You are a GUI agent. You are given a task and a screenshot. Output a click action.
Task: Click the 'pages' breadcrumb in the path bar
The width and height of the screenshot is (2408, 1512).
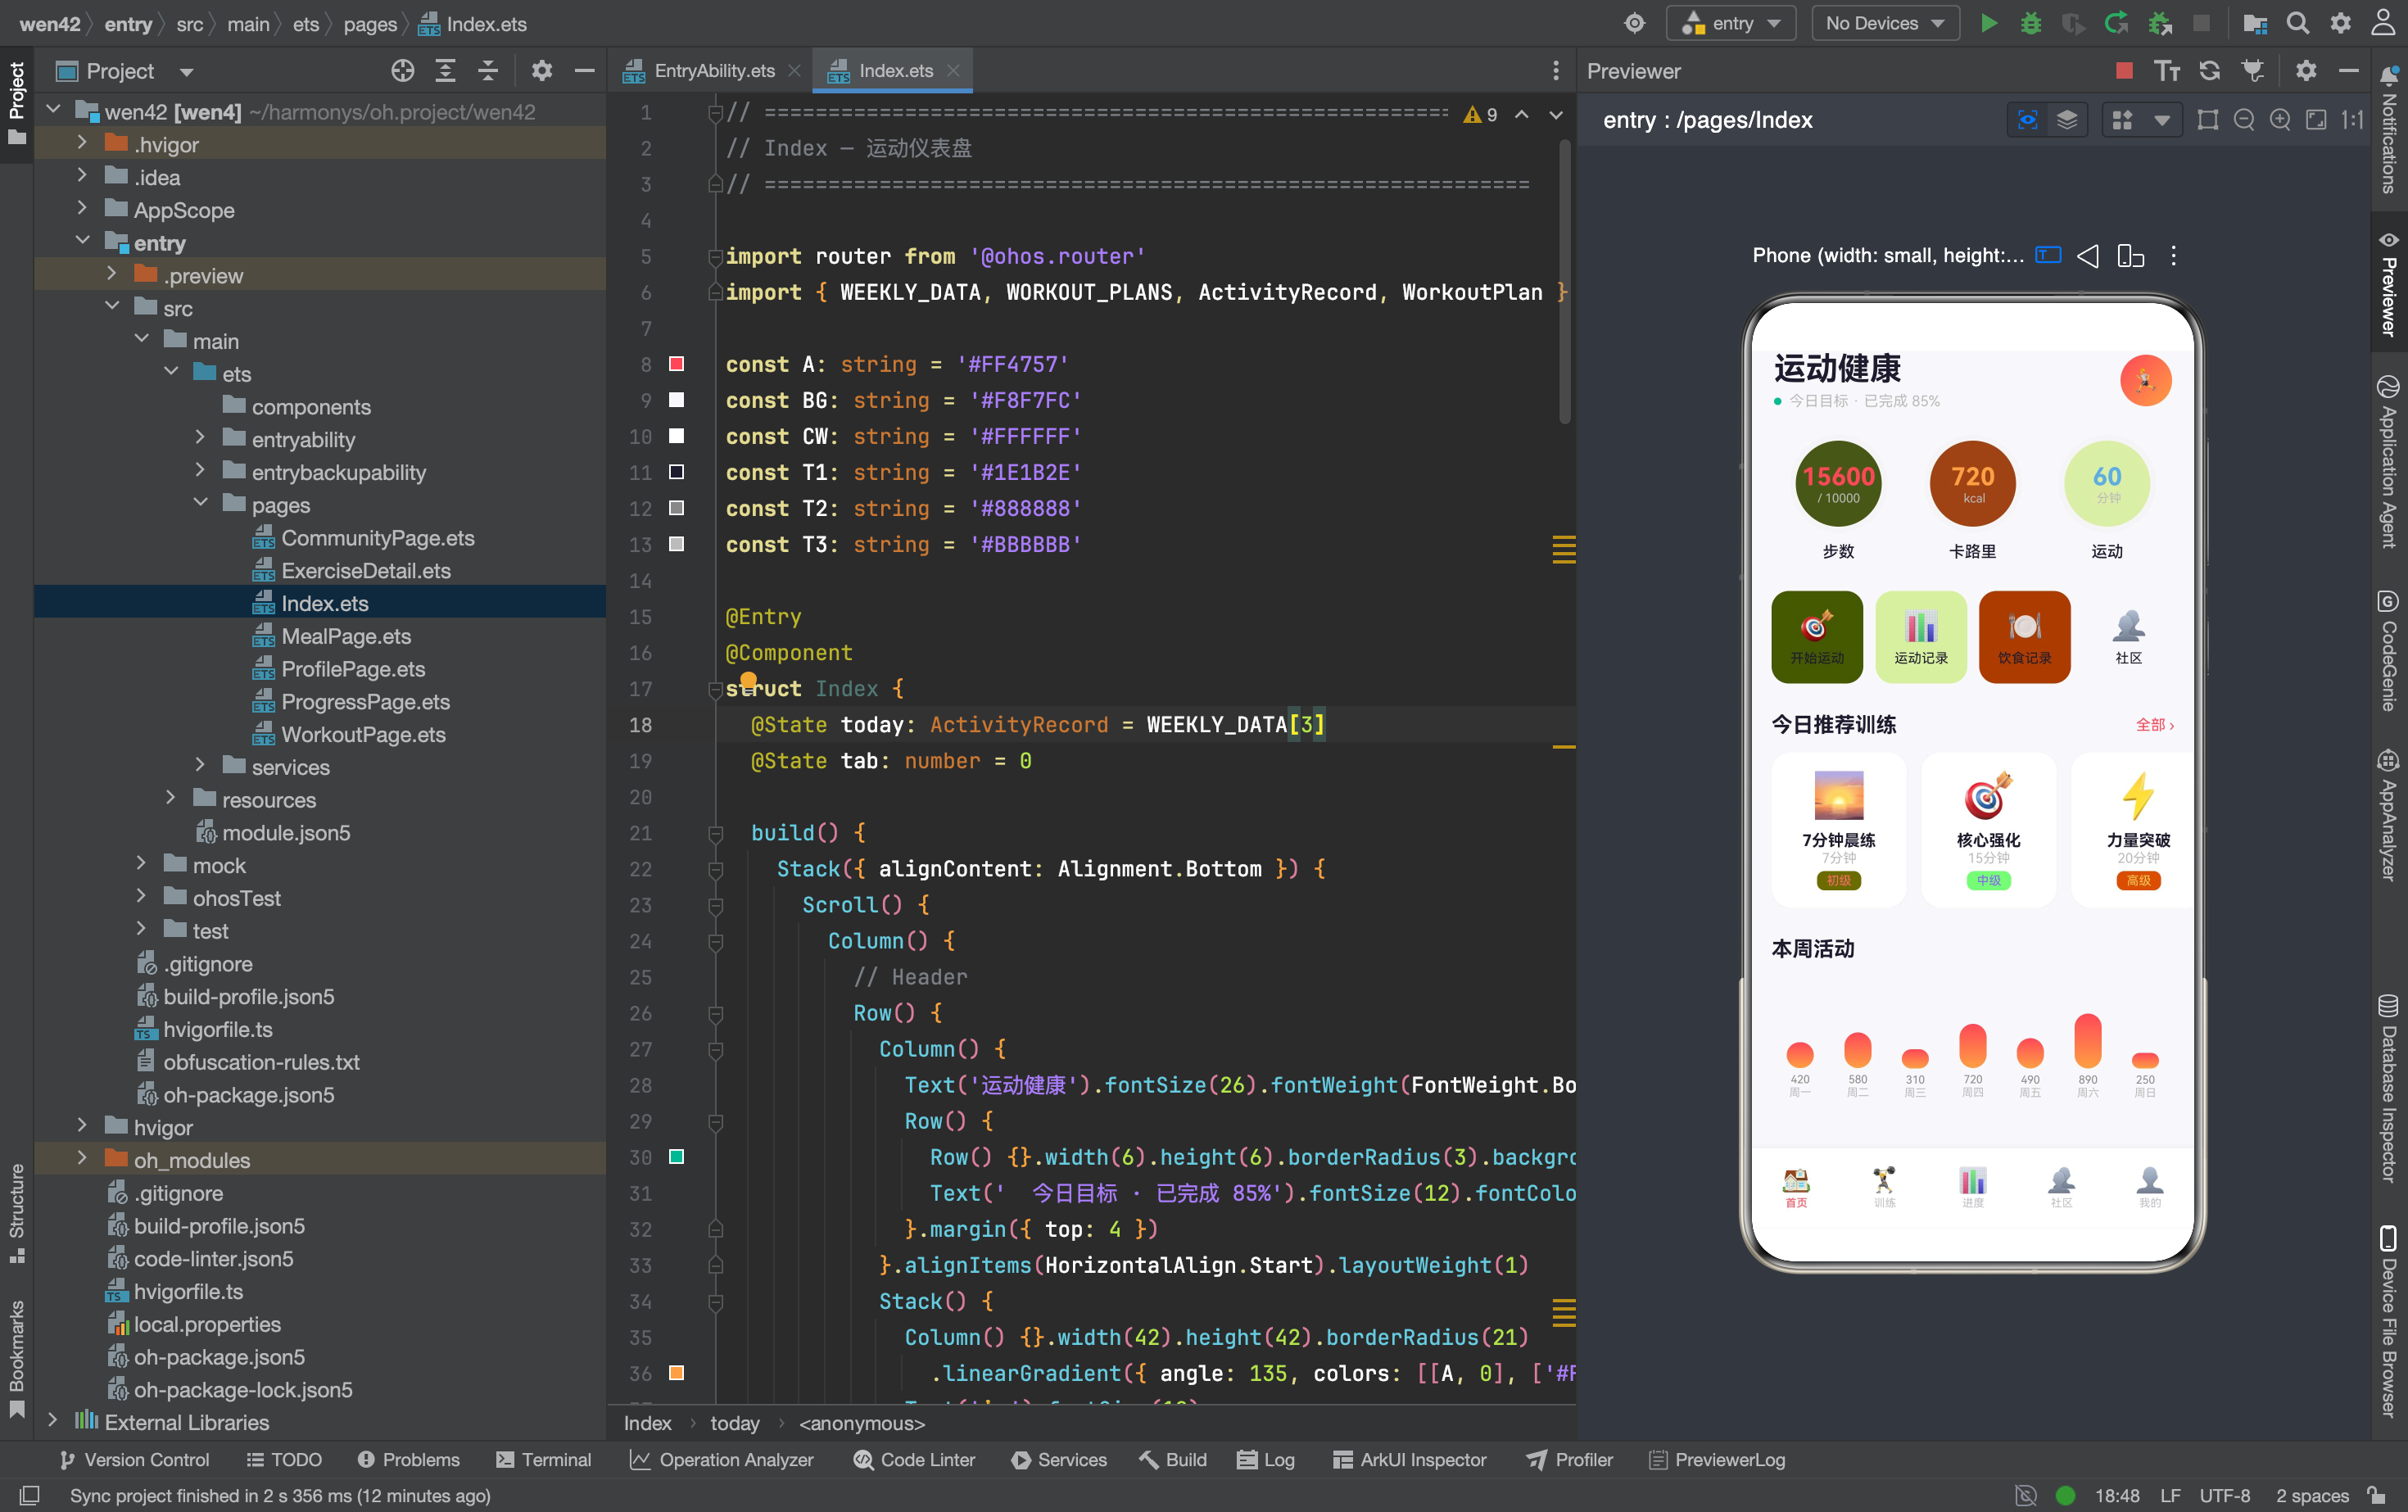click(x=370, y=24)
